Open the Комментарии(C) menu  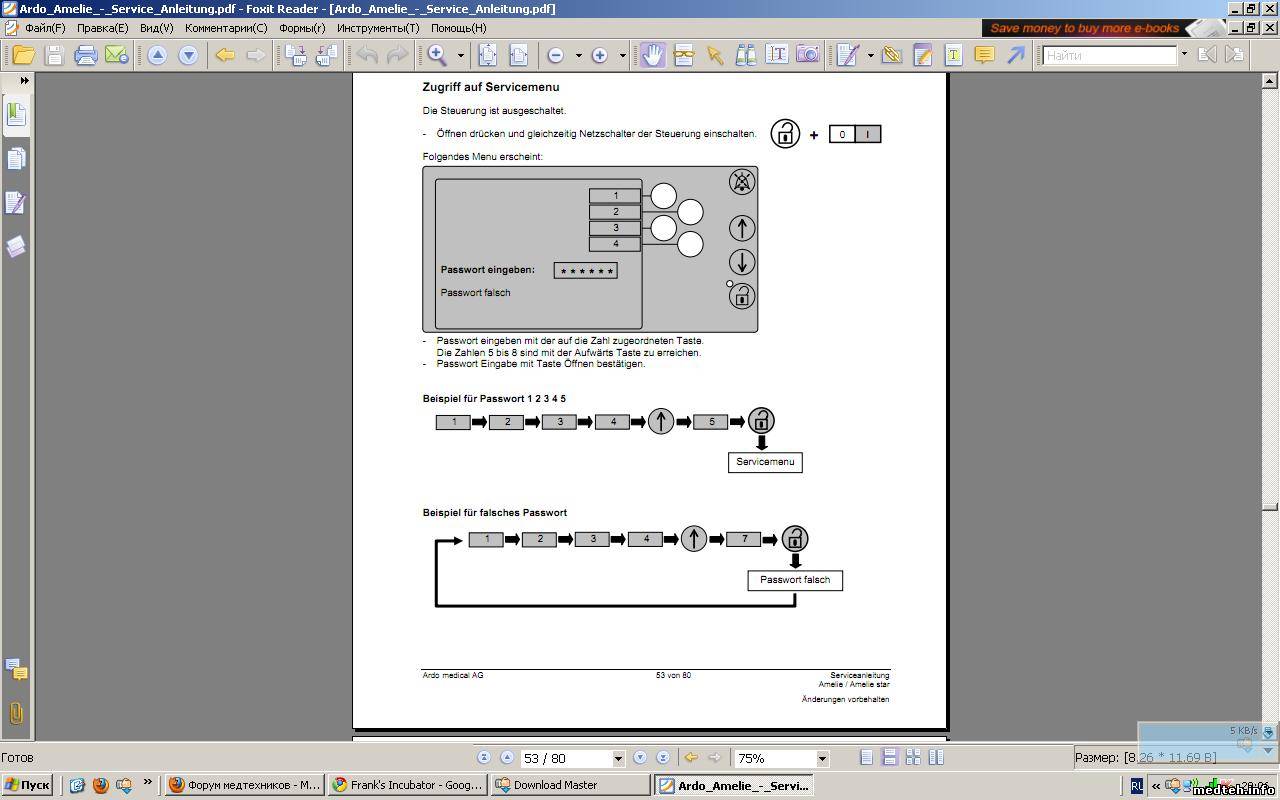[x=226, y=28]
